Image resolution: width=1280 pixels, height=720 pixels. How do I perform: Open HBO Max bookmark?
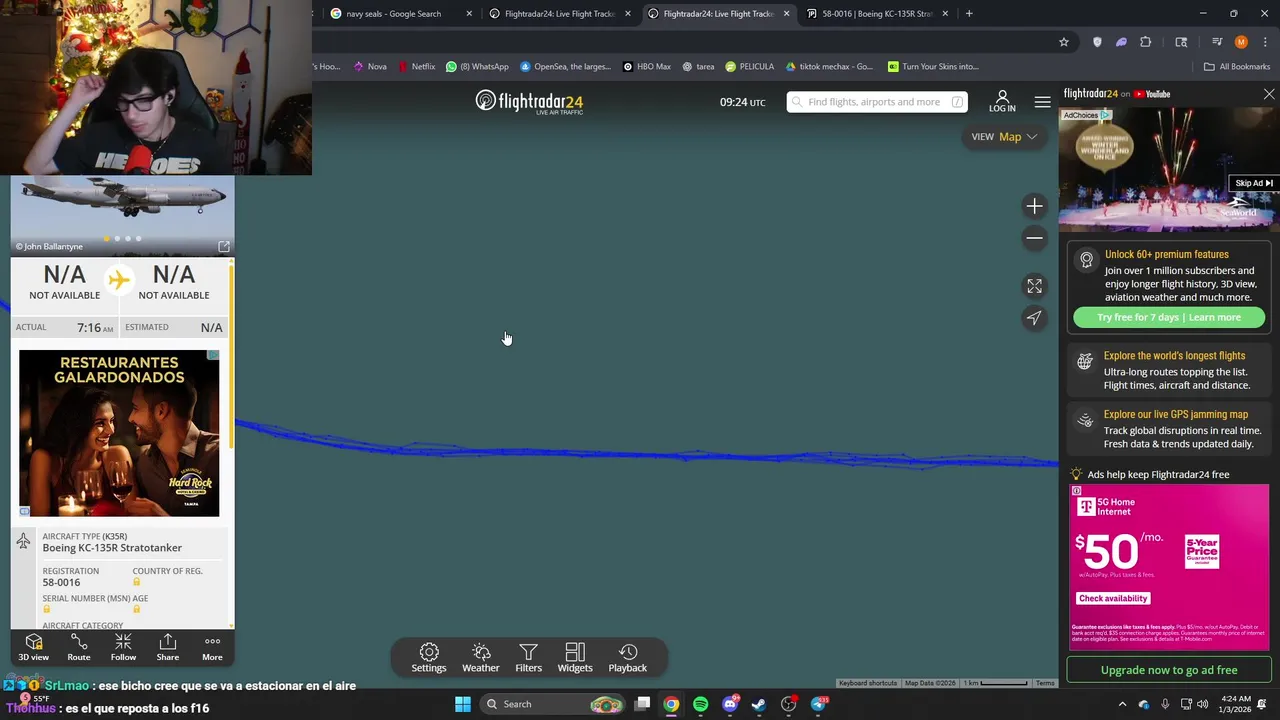[646, 67]
